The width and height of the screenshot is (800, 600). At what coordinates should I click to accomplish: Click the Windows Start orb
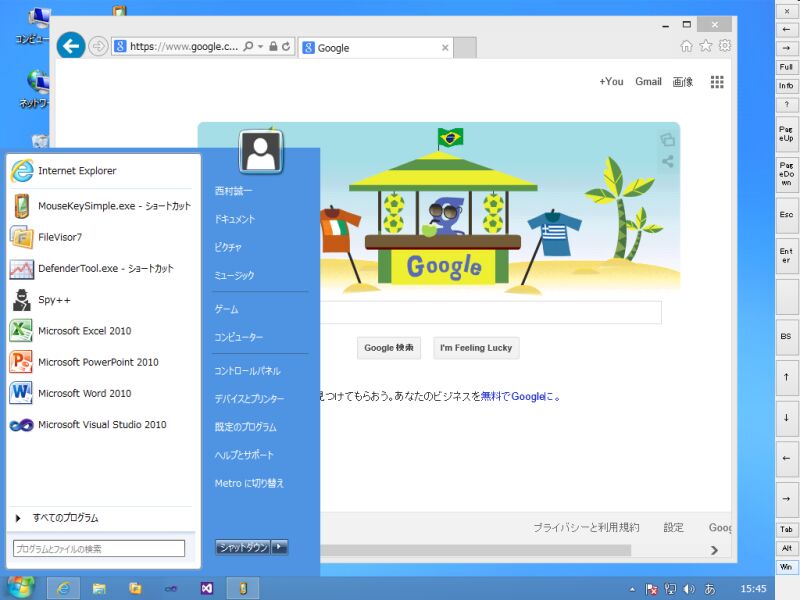[x=20, y=587]
